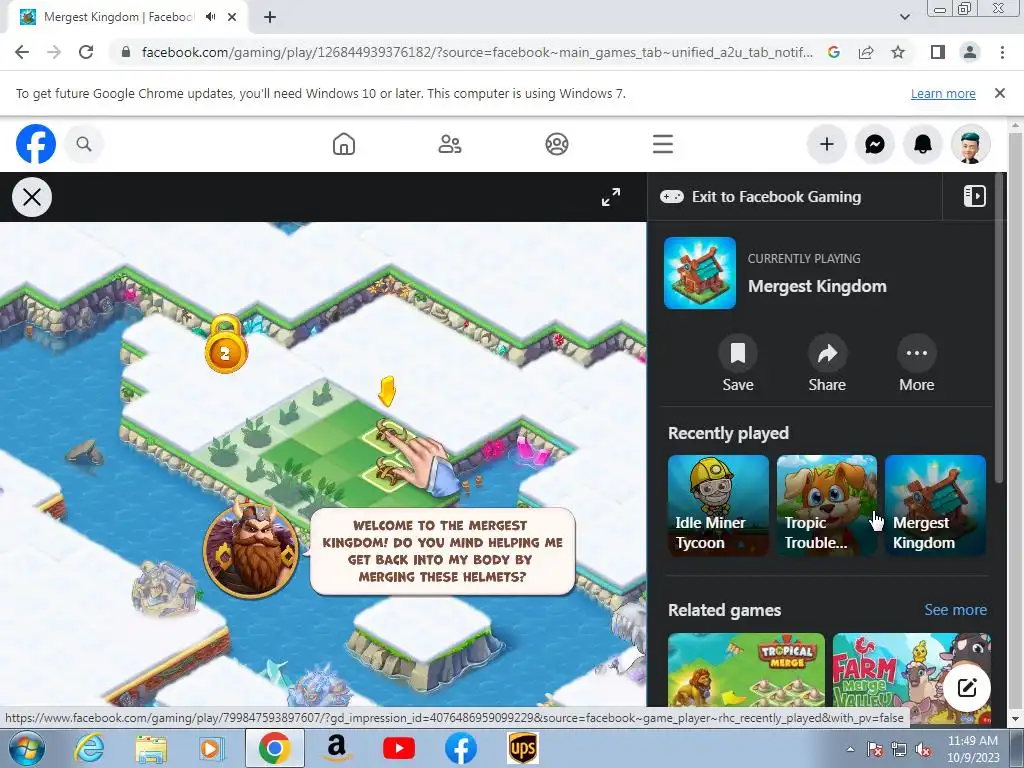Open the Facebook logo home link
1024x768 pixels.
36,144
